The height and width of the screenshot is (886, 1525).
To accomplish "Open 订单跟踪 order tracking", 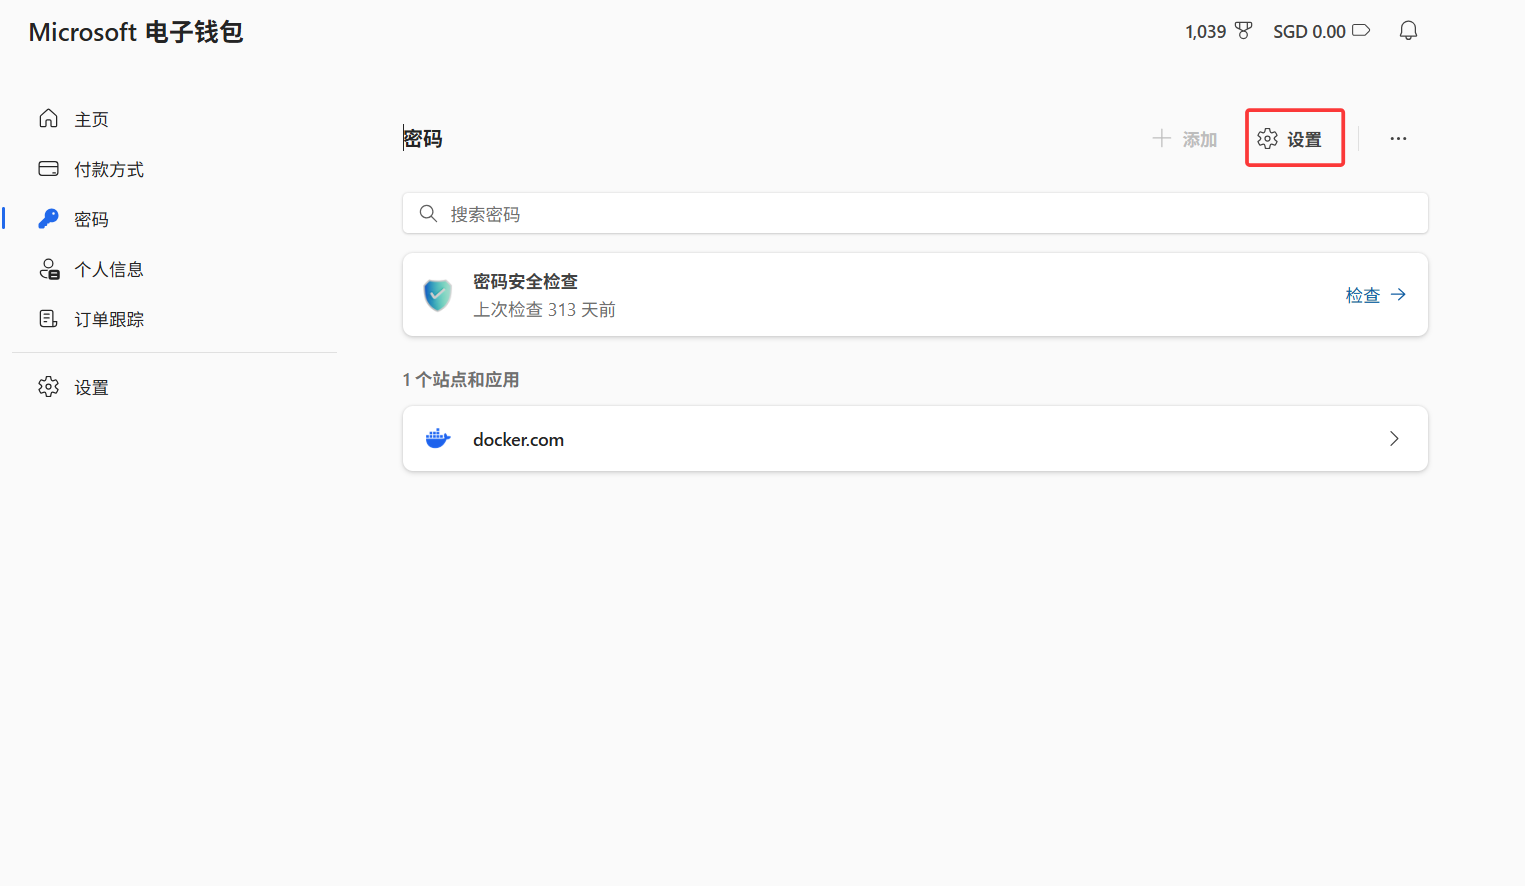I will pyautogui.click(x=109, y=320).
